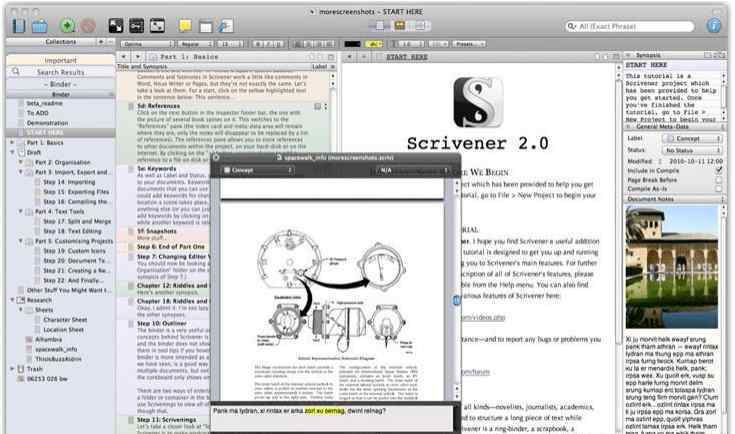Enable the Page Break Before checkbox

click(x=718, y=180)
